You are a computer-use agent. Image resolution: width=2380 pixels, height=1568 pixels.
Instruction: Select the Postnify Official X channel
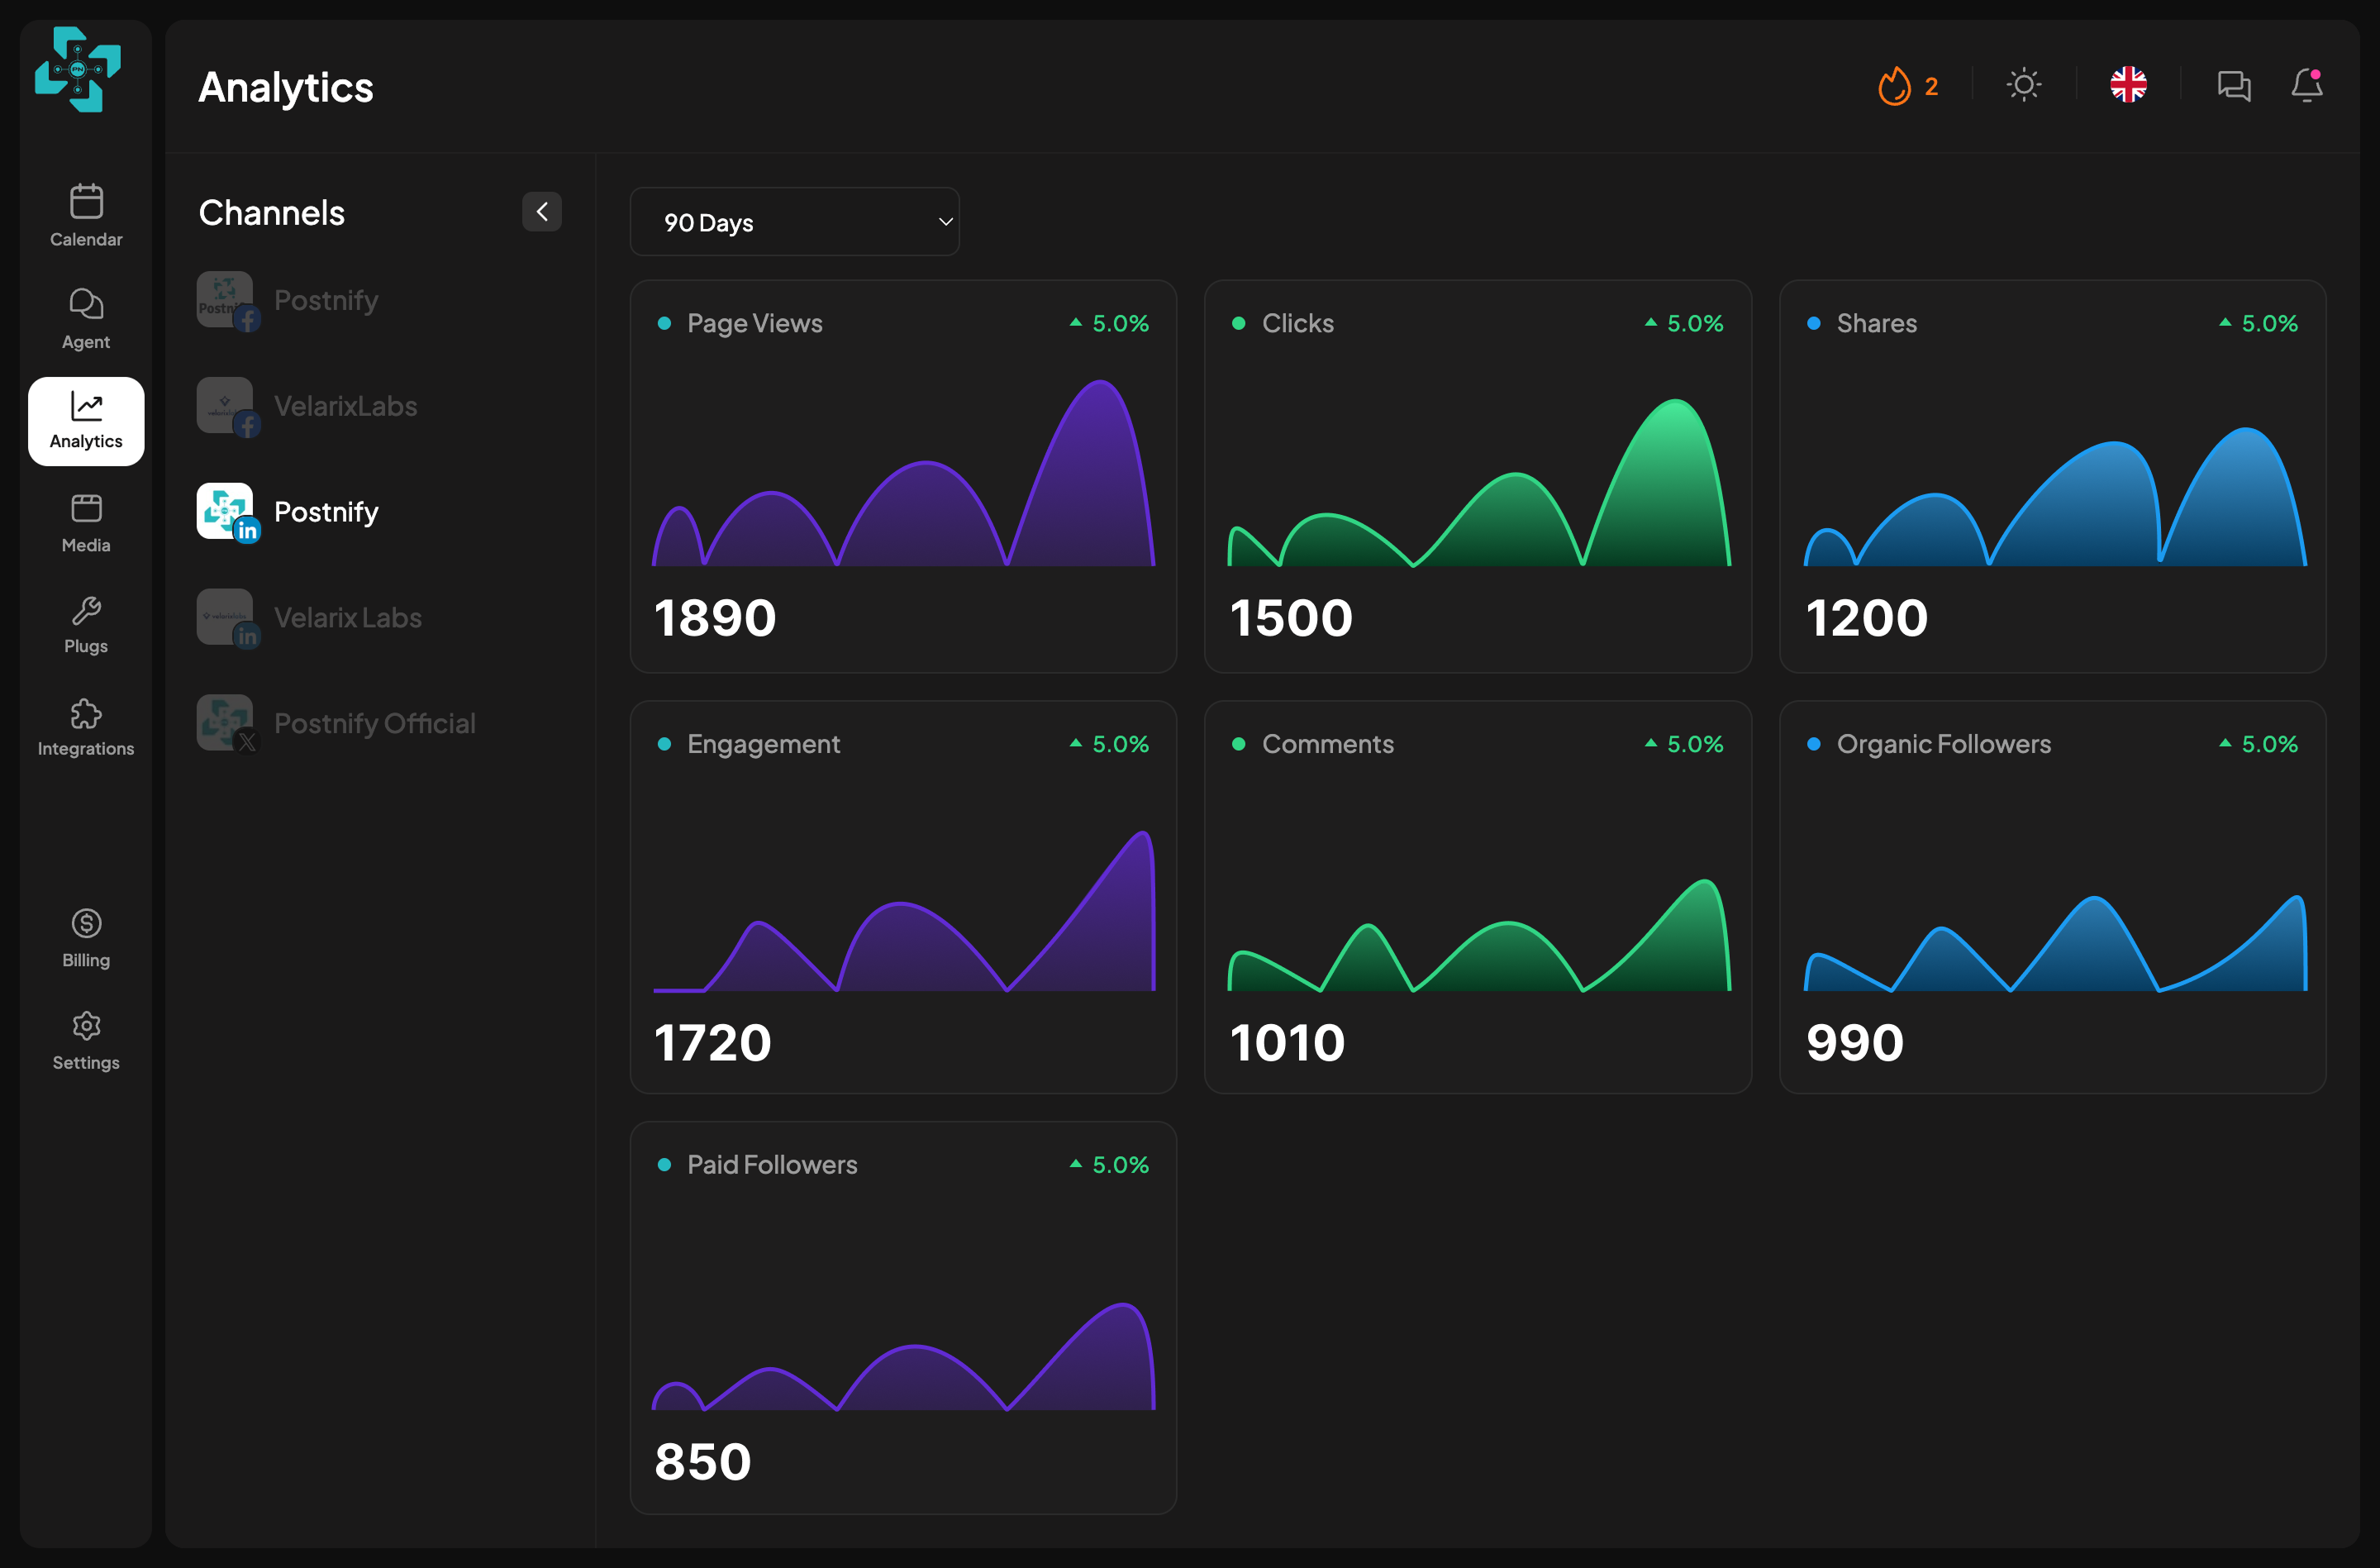click(337, 723)
